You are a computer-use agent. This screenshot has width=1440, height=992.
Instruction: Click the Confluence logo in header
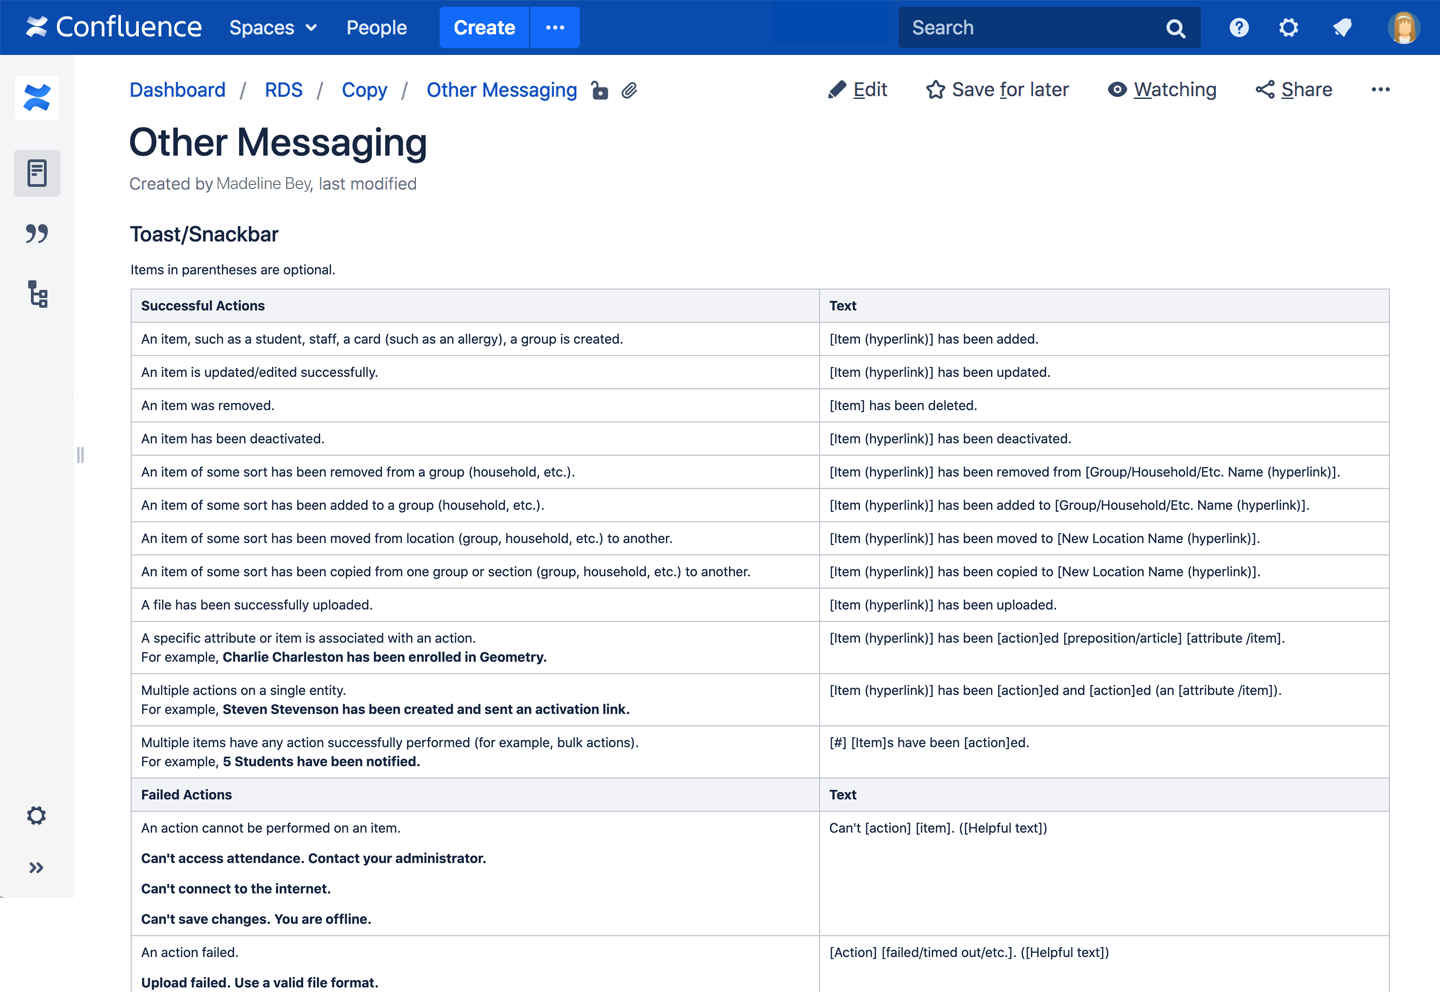114,27
